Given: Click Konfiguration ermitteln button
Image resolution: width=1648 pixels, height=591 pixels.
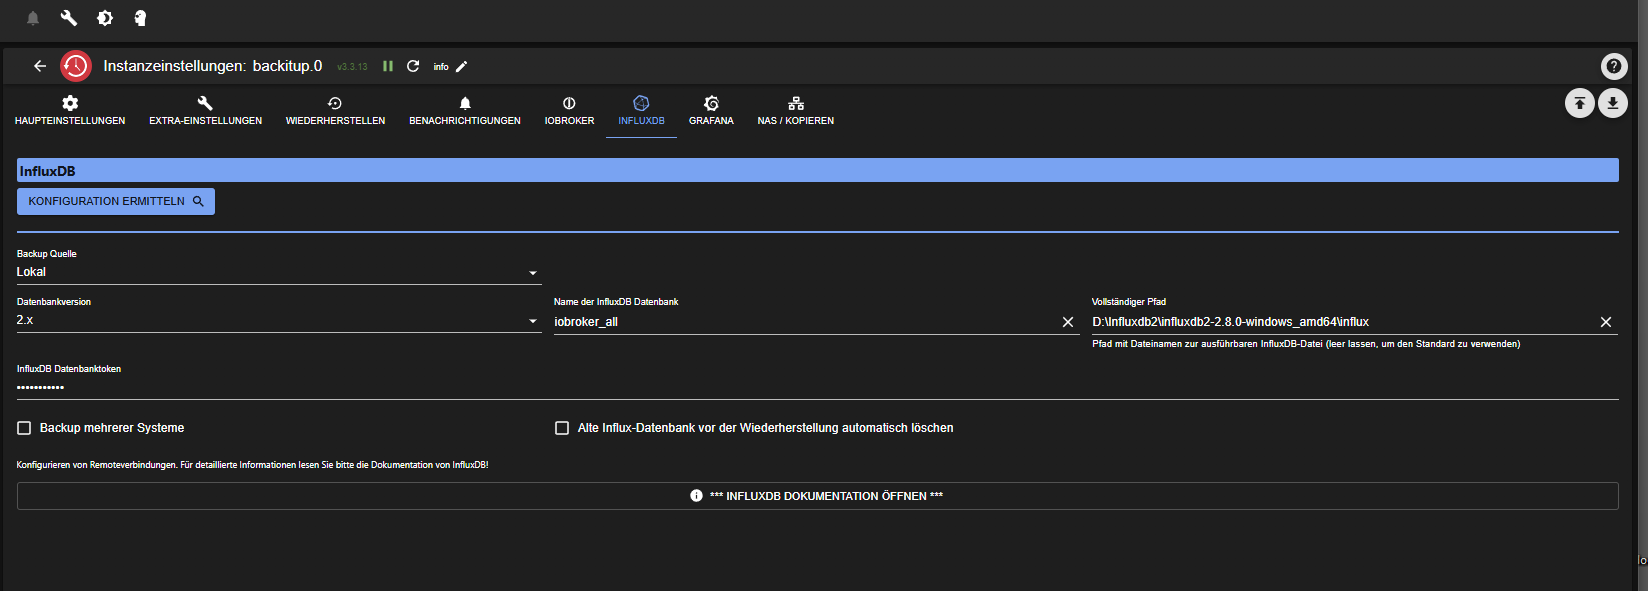Looking at the screenshot, I should coord(116,201).
